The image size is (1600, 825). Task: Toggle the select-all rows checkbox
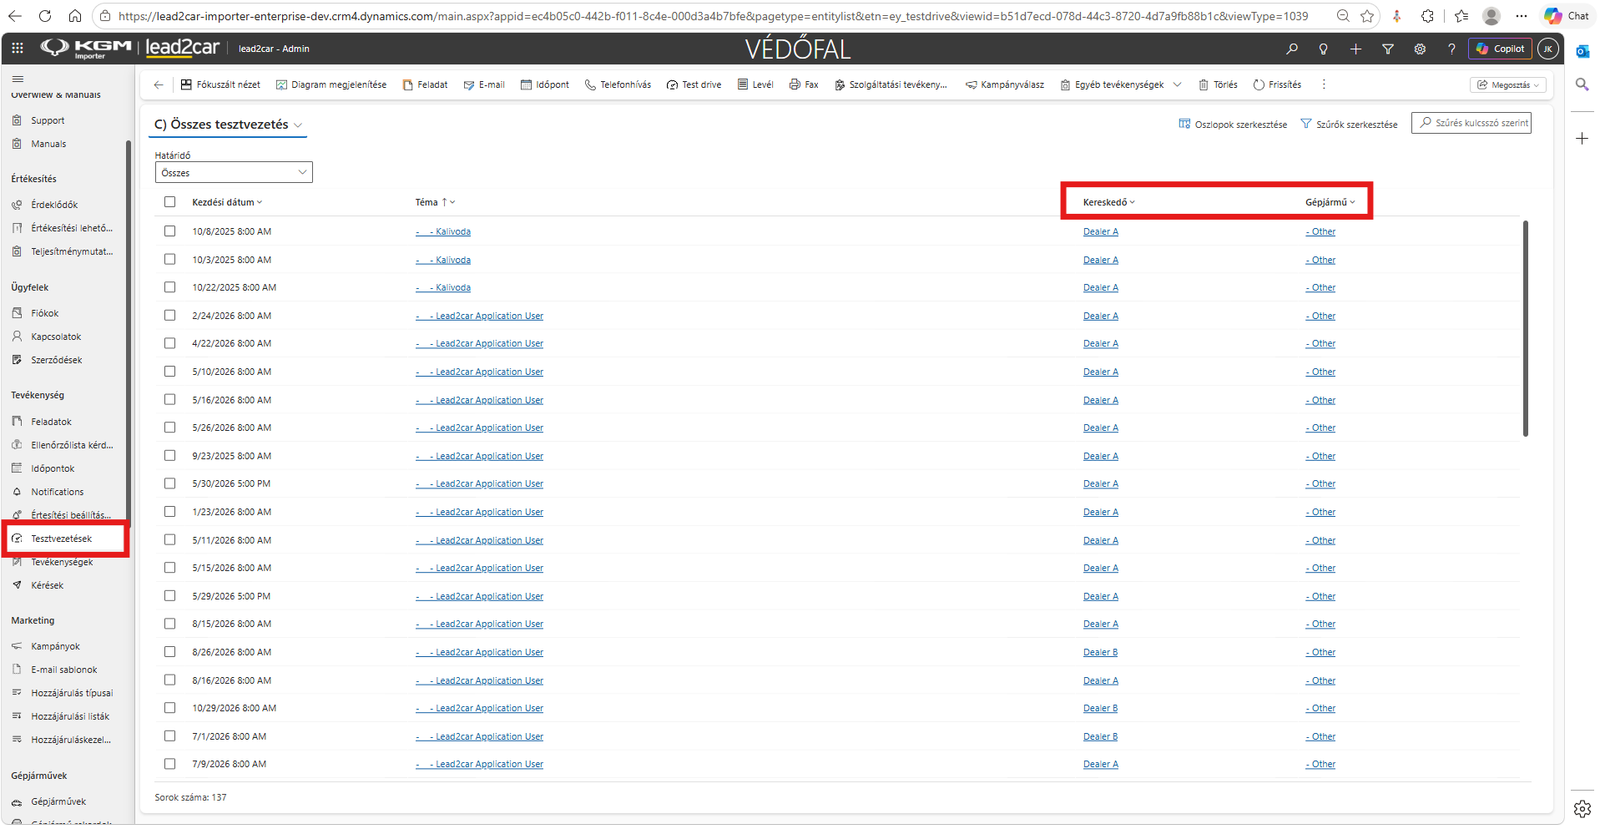click(170, 202)
